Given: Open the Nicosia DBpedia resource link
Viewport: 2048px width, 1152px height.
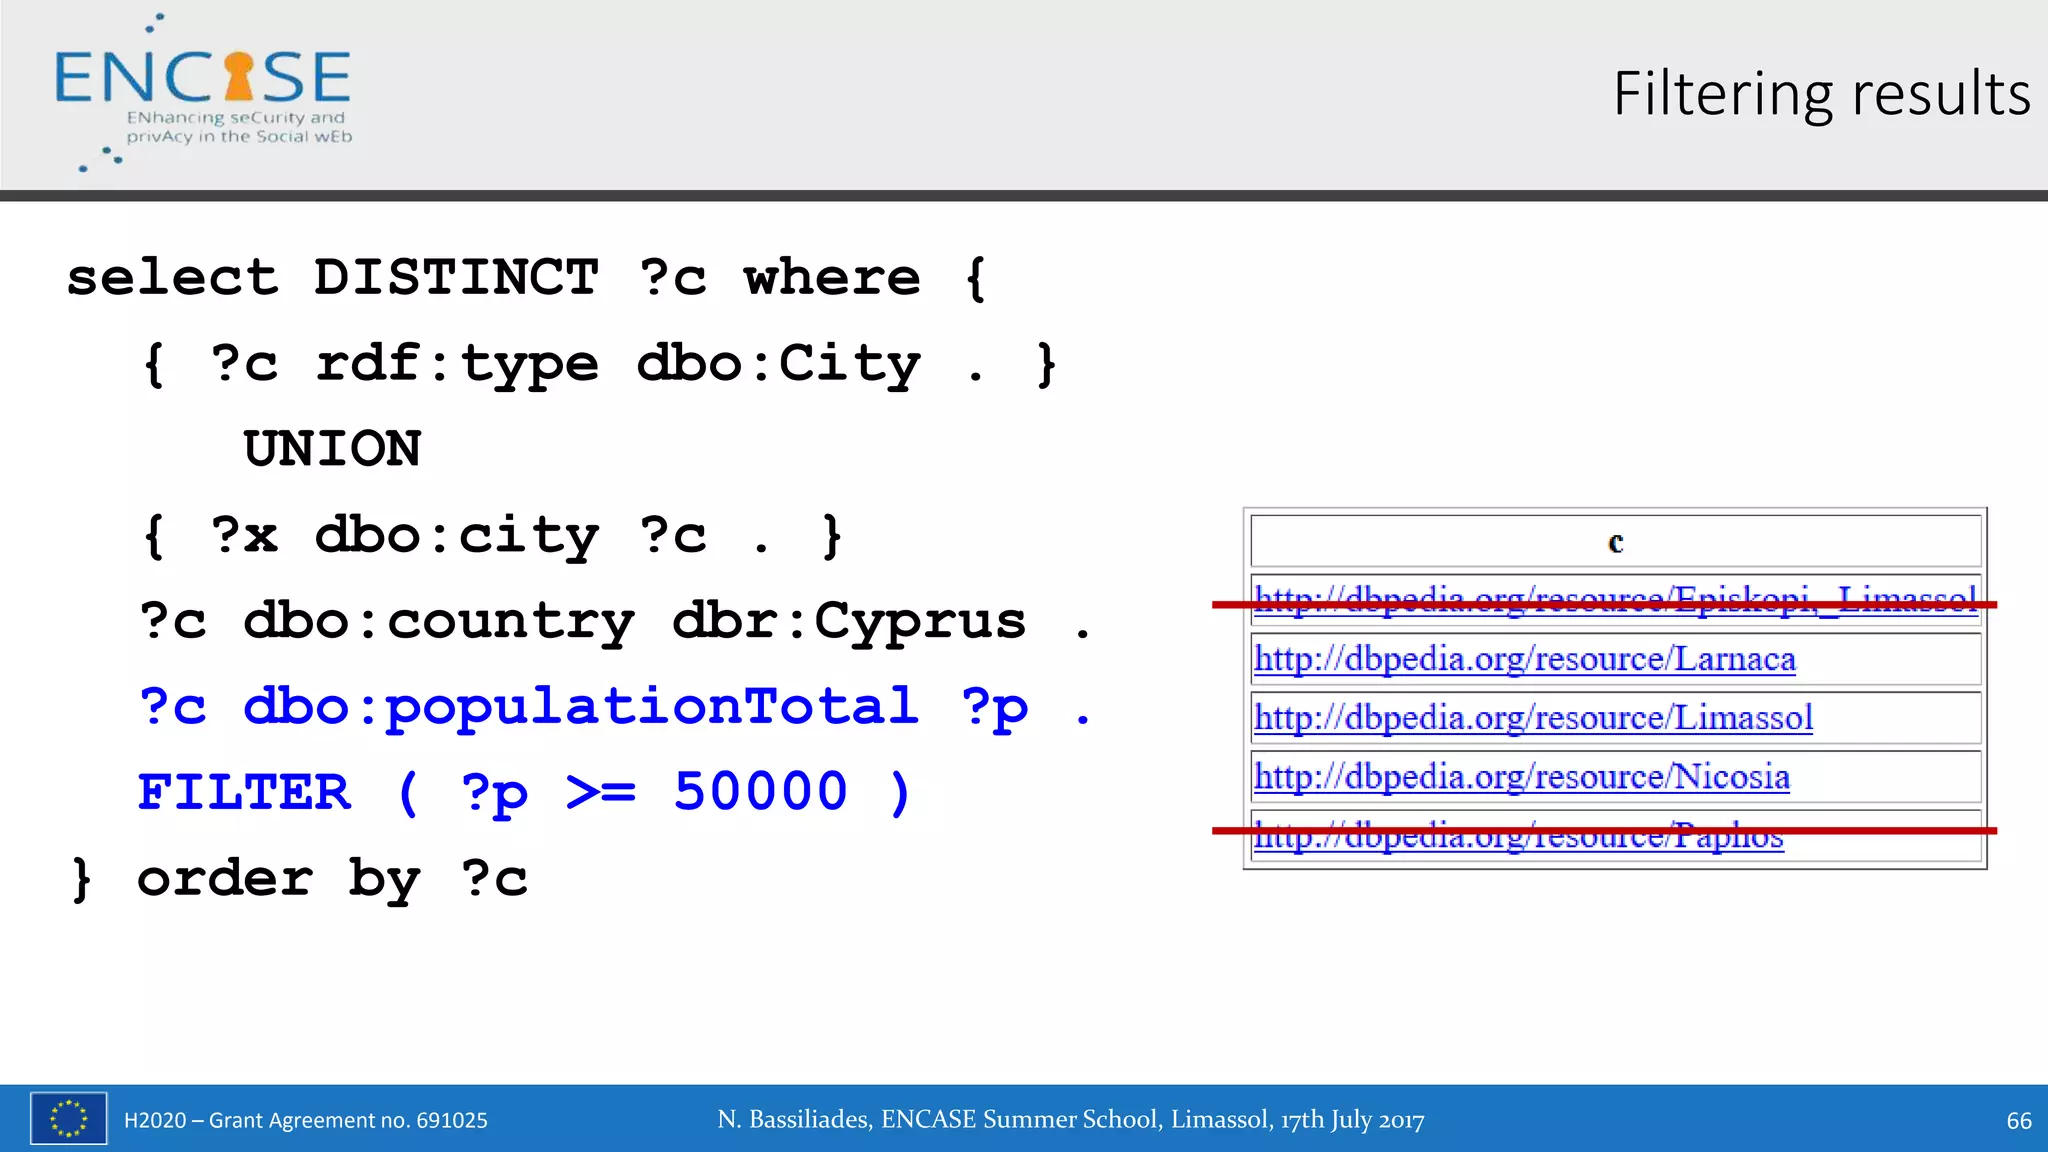Looking at the screenshot, I should pos(1521,777).
